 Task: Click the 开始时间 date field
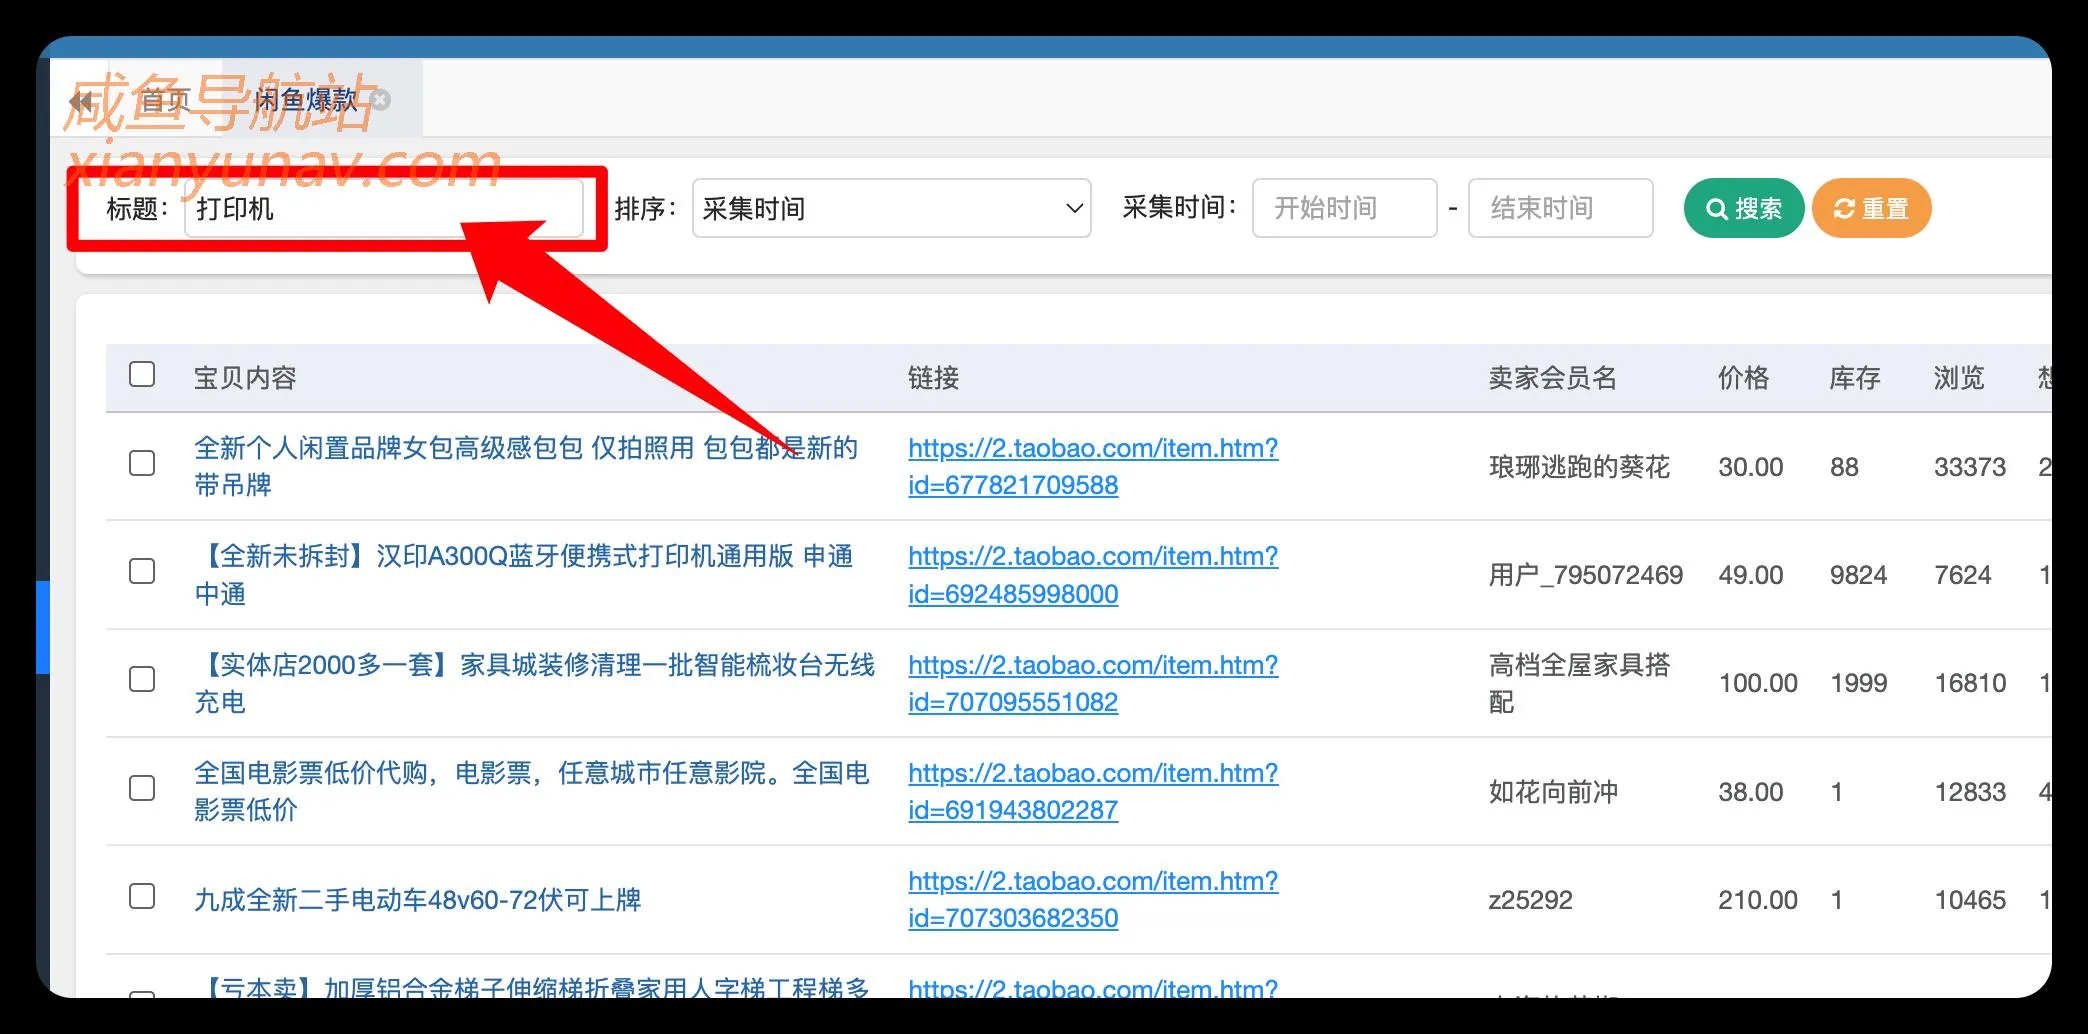1344,208
